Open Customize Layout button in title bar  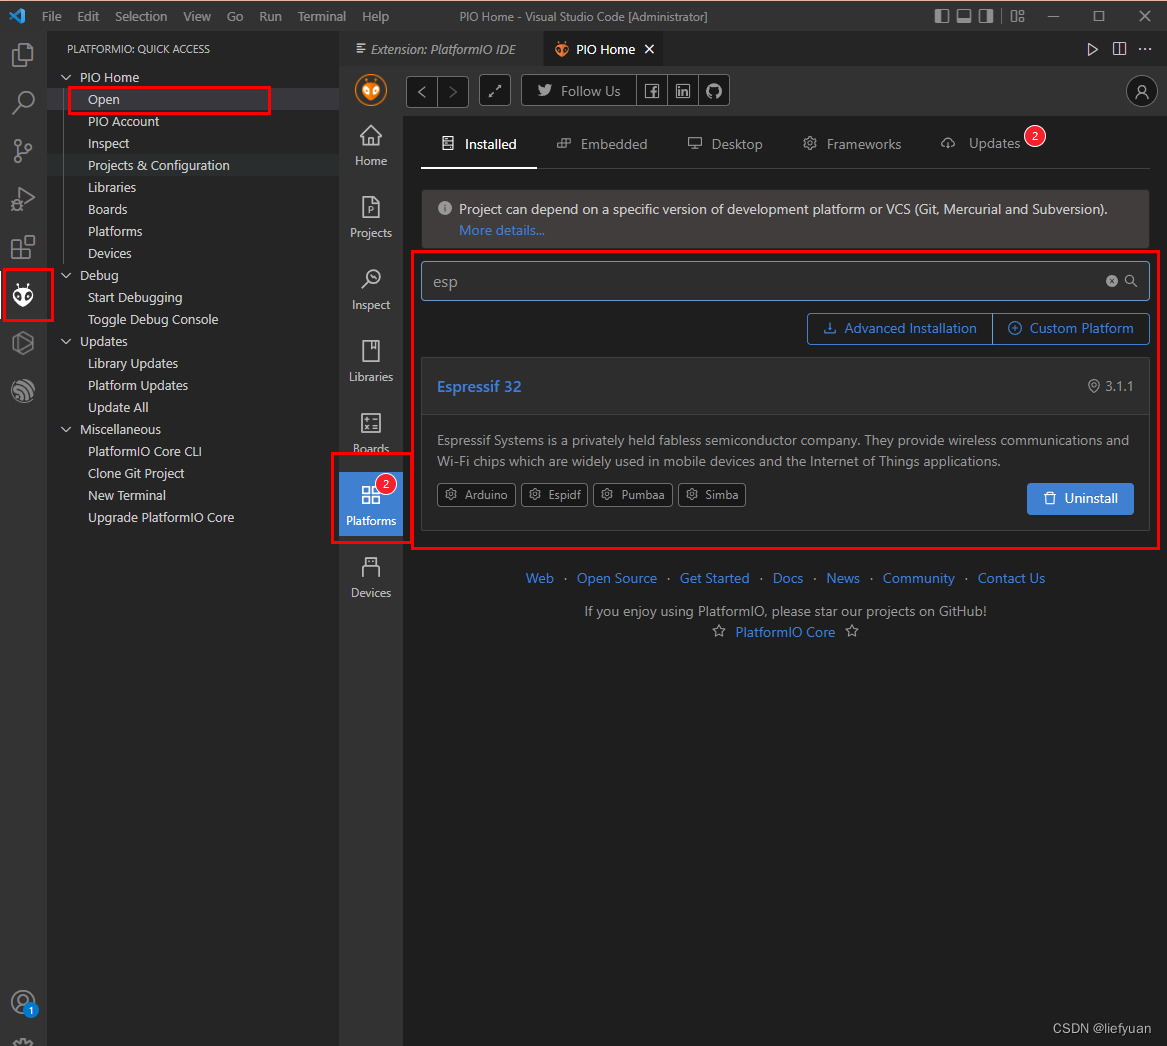coord(1017,16)
